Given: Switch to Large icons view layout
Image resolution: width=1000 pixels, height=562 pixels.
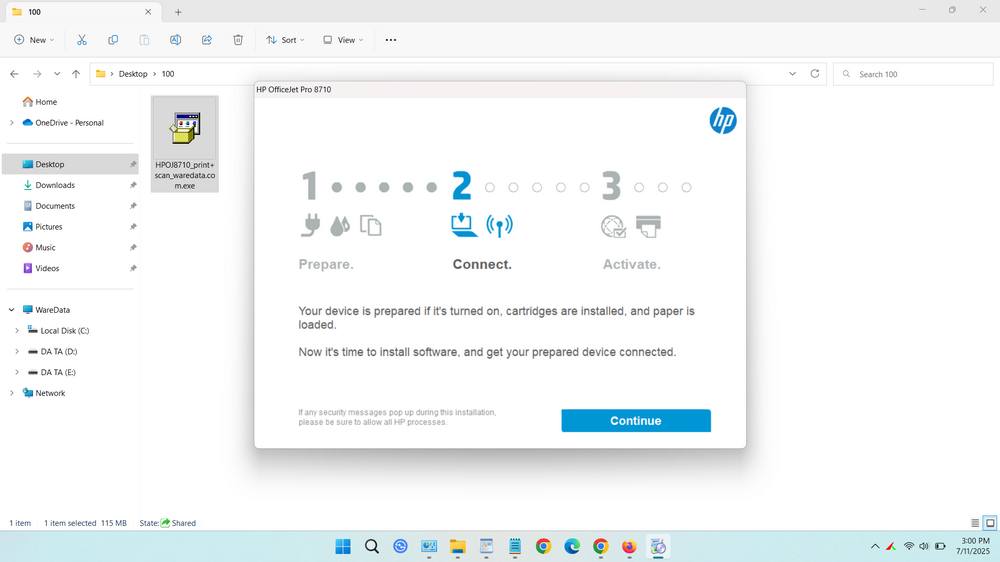Looking at the screenshot, I should (990, 523).
